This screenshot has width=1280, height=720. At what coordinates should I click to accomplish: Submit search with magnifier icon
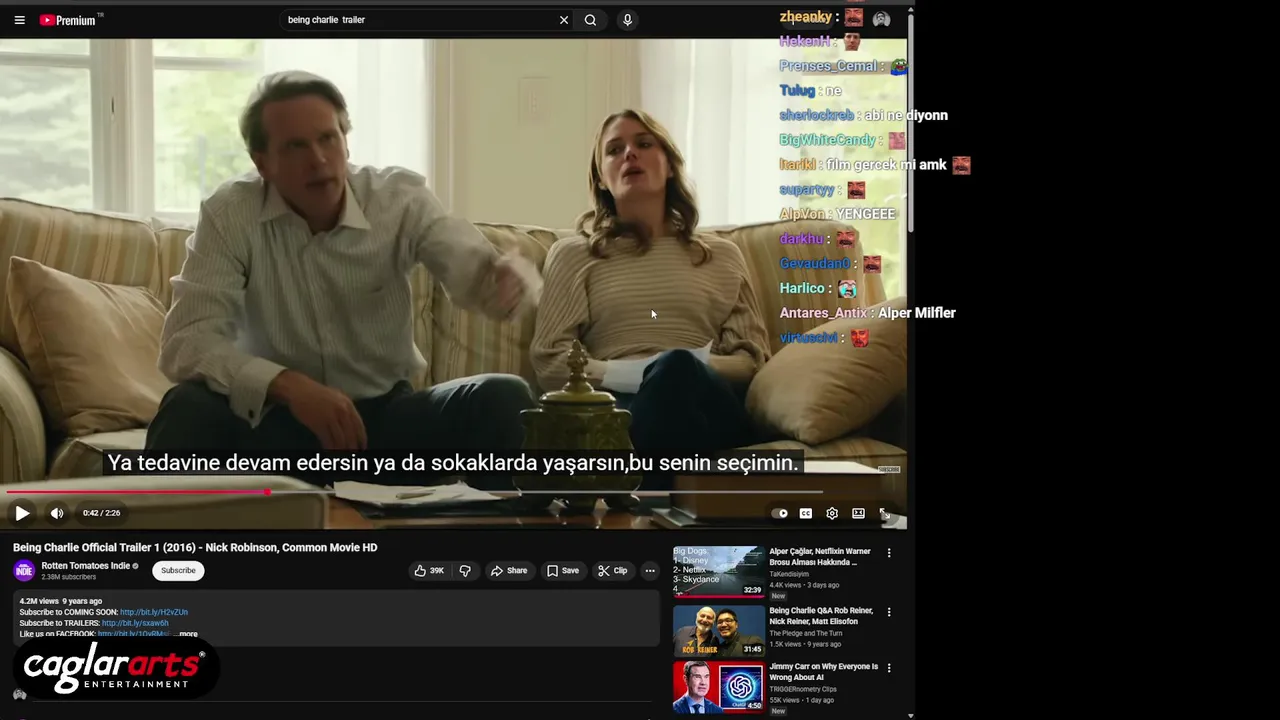click(591, 20)
